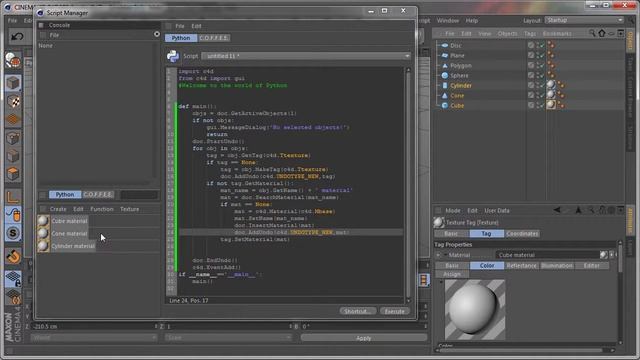Switch to the Coordinates tab in Attributes

[522, 233]
